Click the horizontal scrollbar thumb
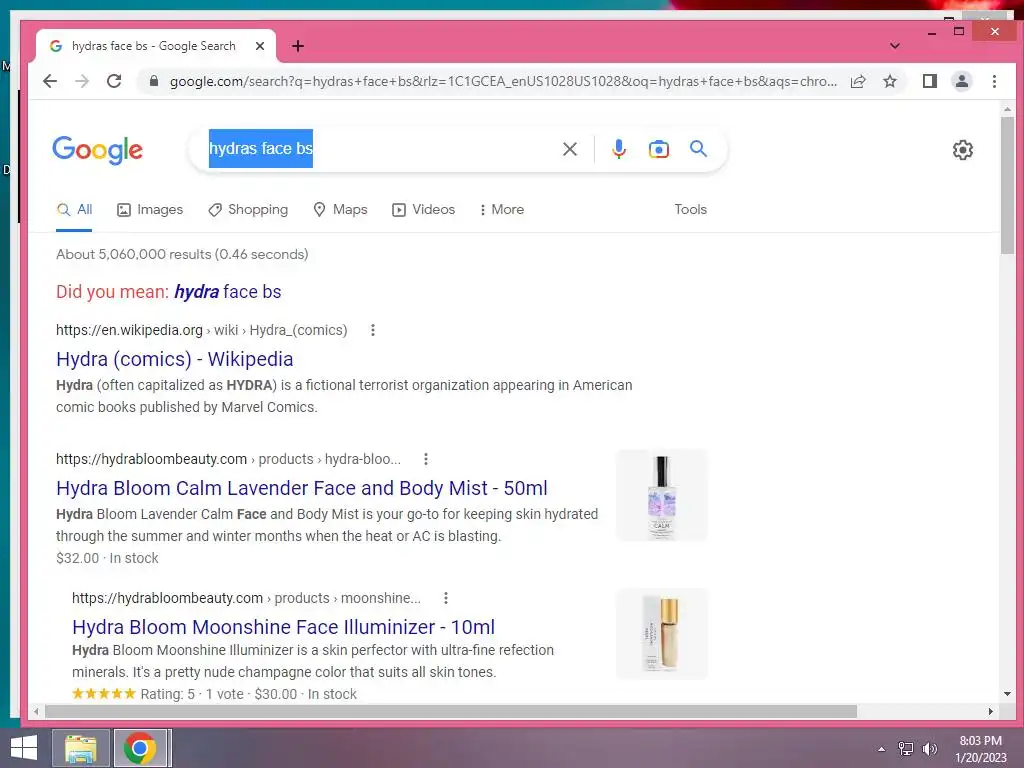The height and width of the screenshot is (768, 1024). (x=451, y=711)
